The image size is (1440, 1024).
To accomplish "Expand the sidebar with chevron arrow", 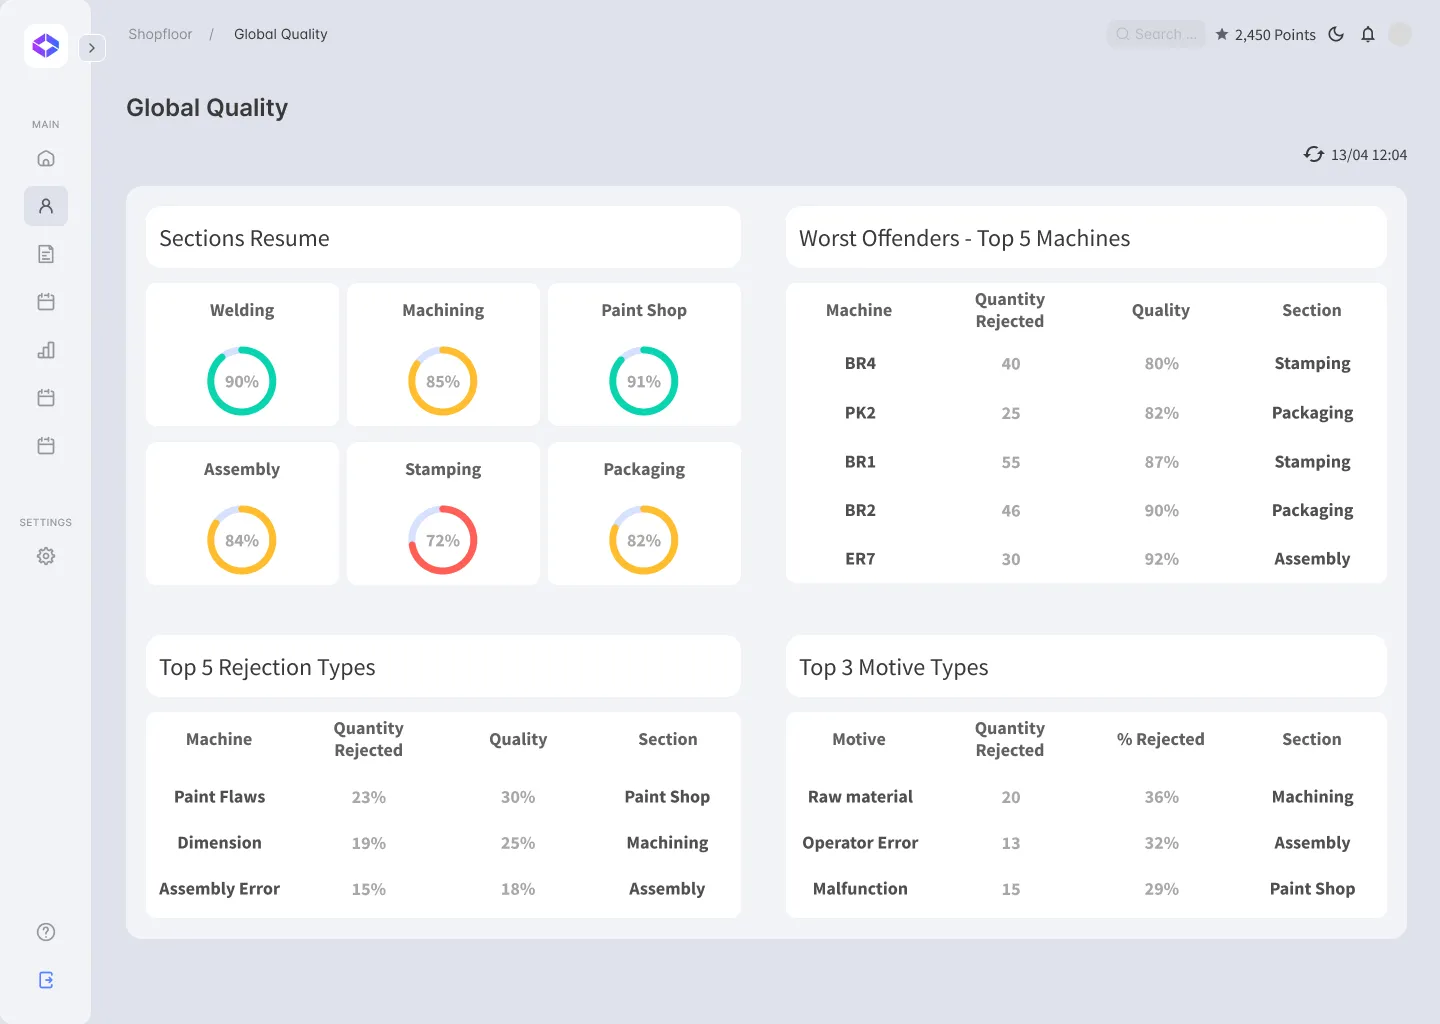I will click(x=92, y=47).
